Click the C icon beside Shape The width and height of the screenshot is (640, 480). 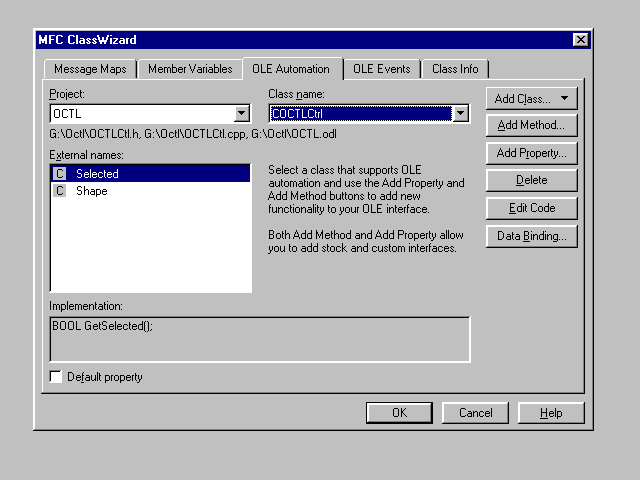click(x=59, y=191)
